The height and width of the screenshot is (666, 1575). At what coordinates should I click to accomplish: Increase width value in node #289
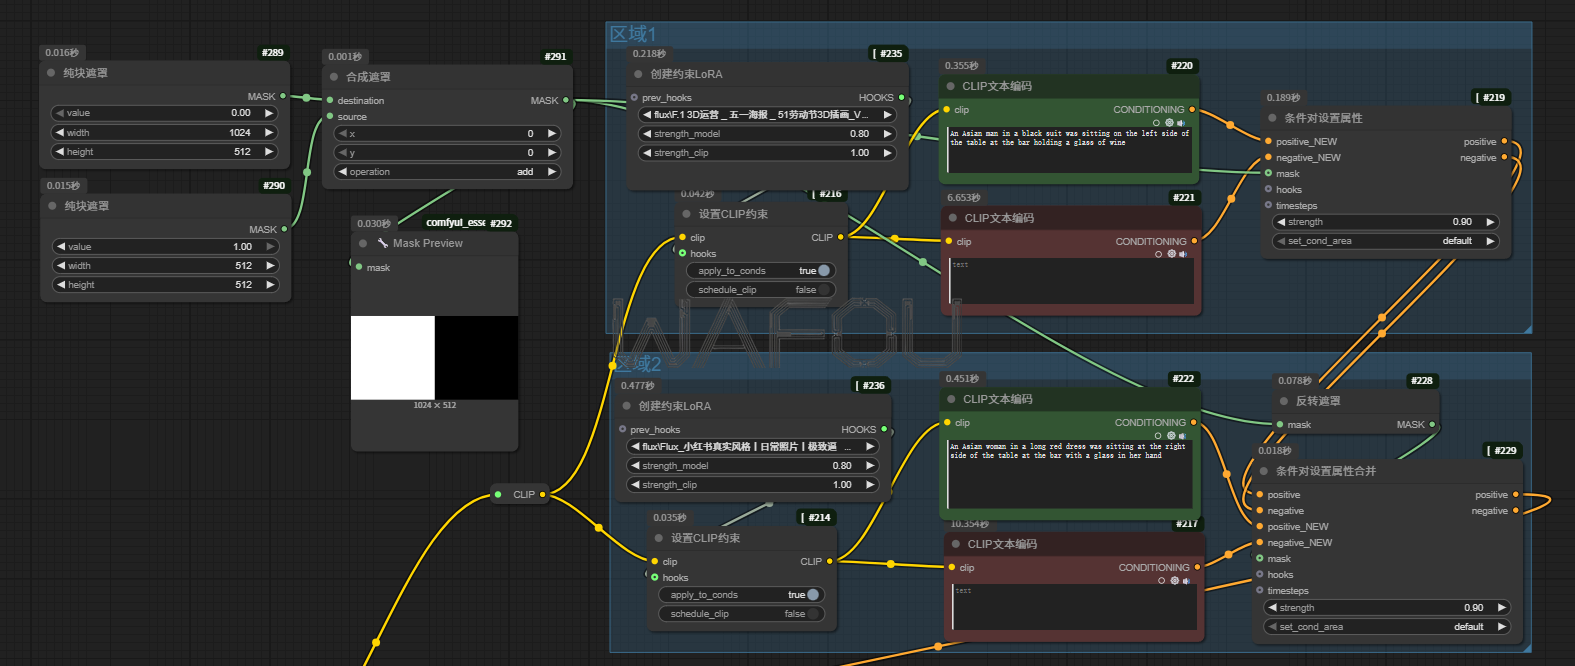(x=268, y=132)
